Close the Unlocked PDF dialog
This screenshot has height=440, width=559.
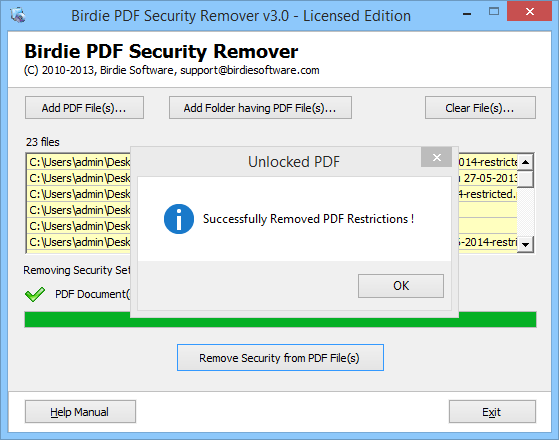point(437,157)
